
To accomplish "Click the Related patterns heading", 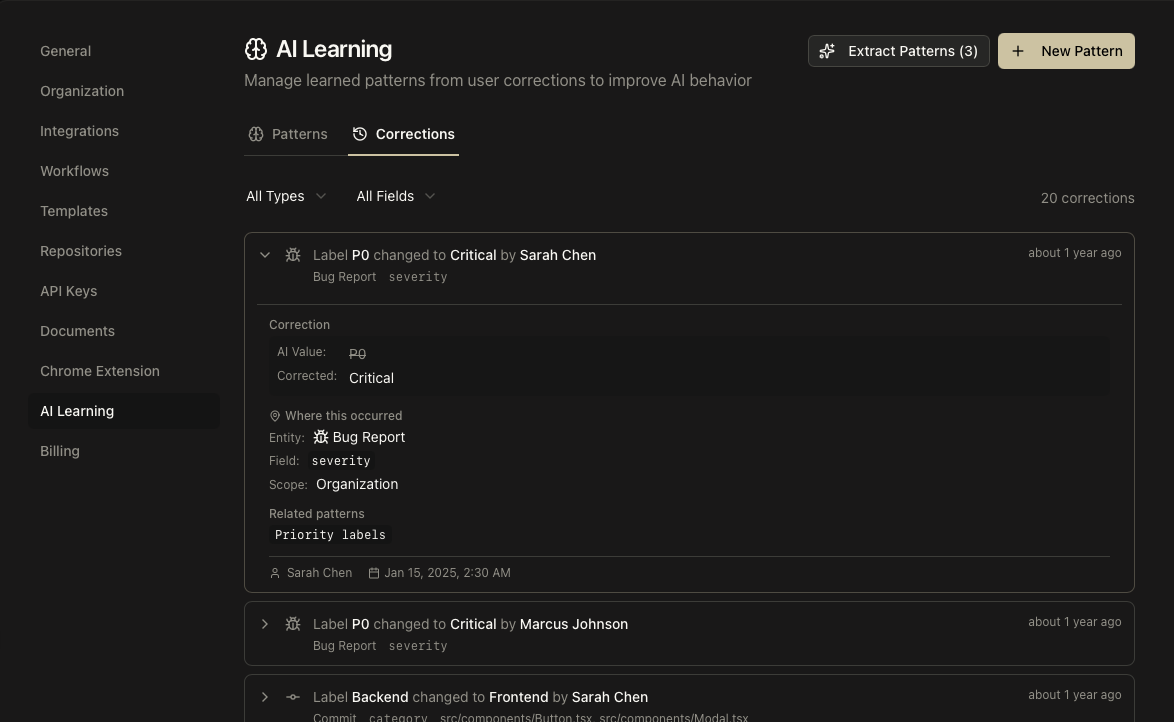I will 317,514.
